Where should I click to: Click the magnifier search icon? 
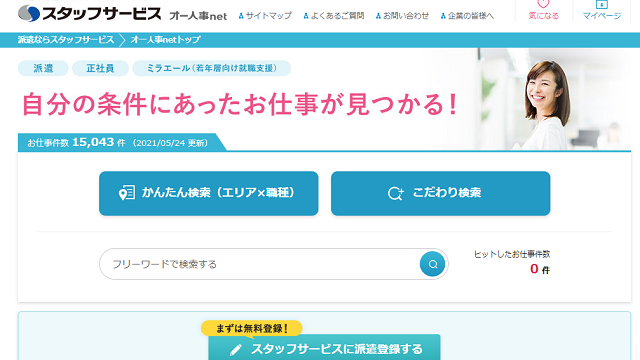tap(432, 264)
